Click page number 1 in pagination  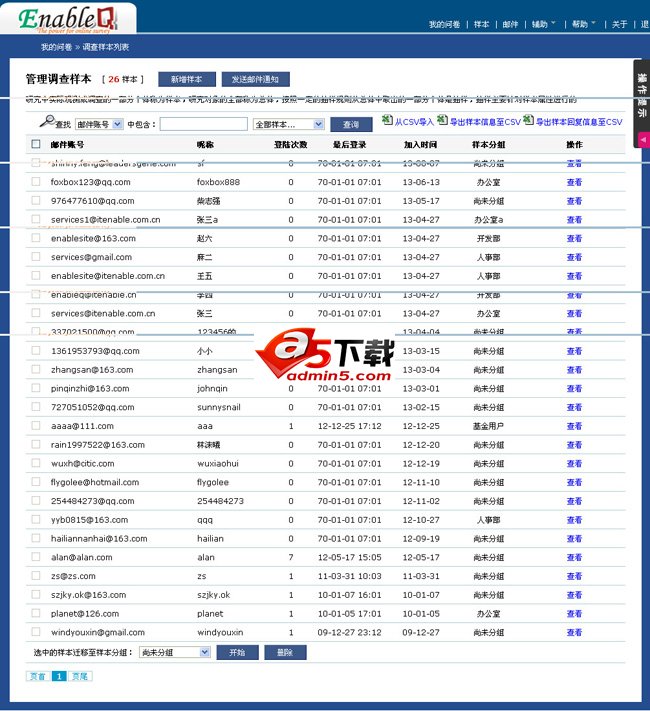coord(59,676)
